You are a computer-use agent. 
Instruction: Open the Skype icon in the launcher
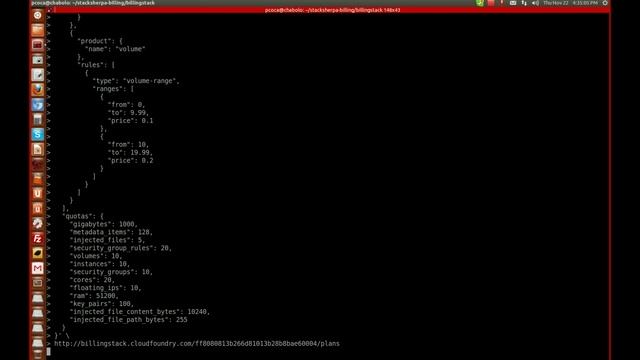click(x=38, y=134)
